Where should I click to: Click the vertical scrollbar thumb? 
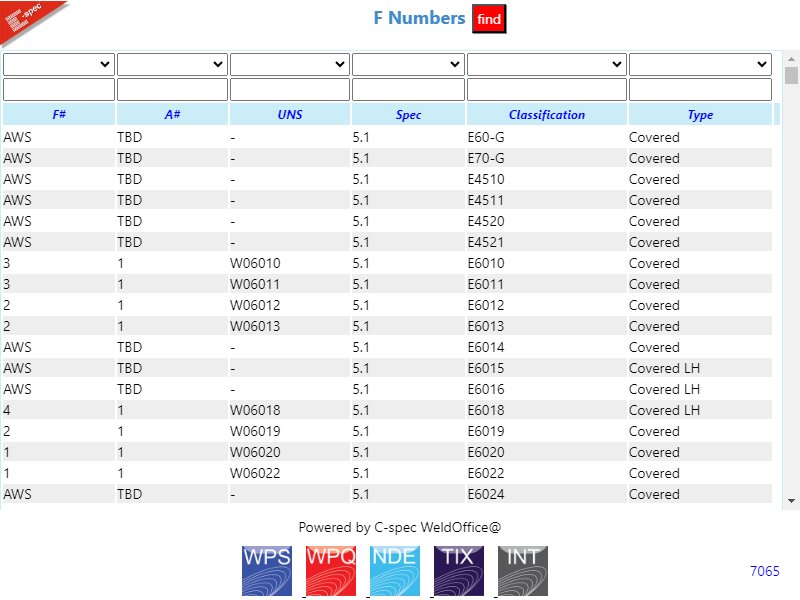tap(791, 75)
